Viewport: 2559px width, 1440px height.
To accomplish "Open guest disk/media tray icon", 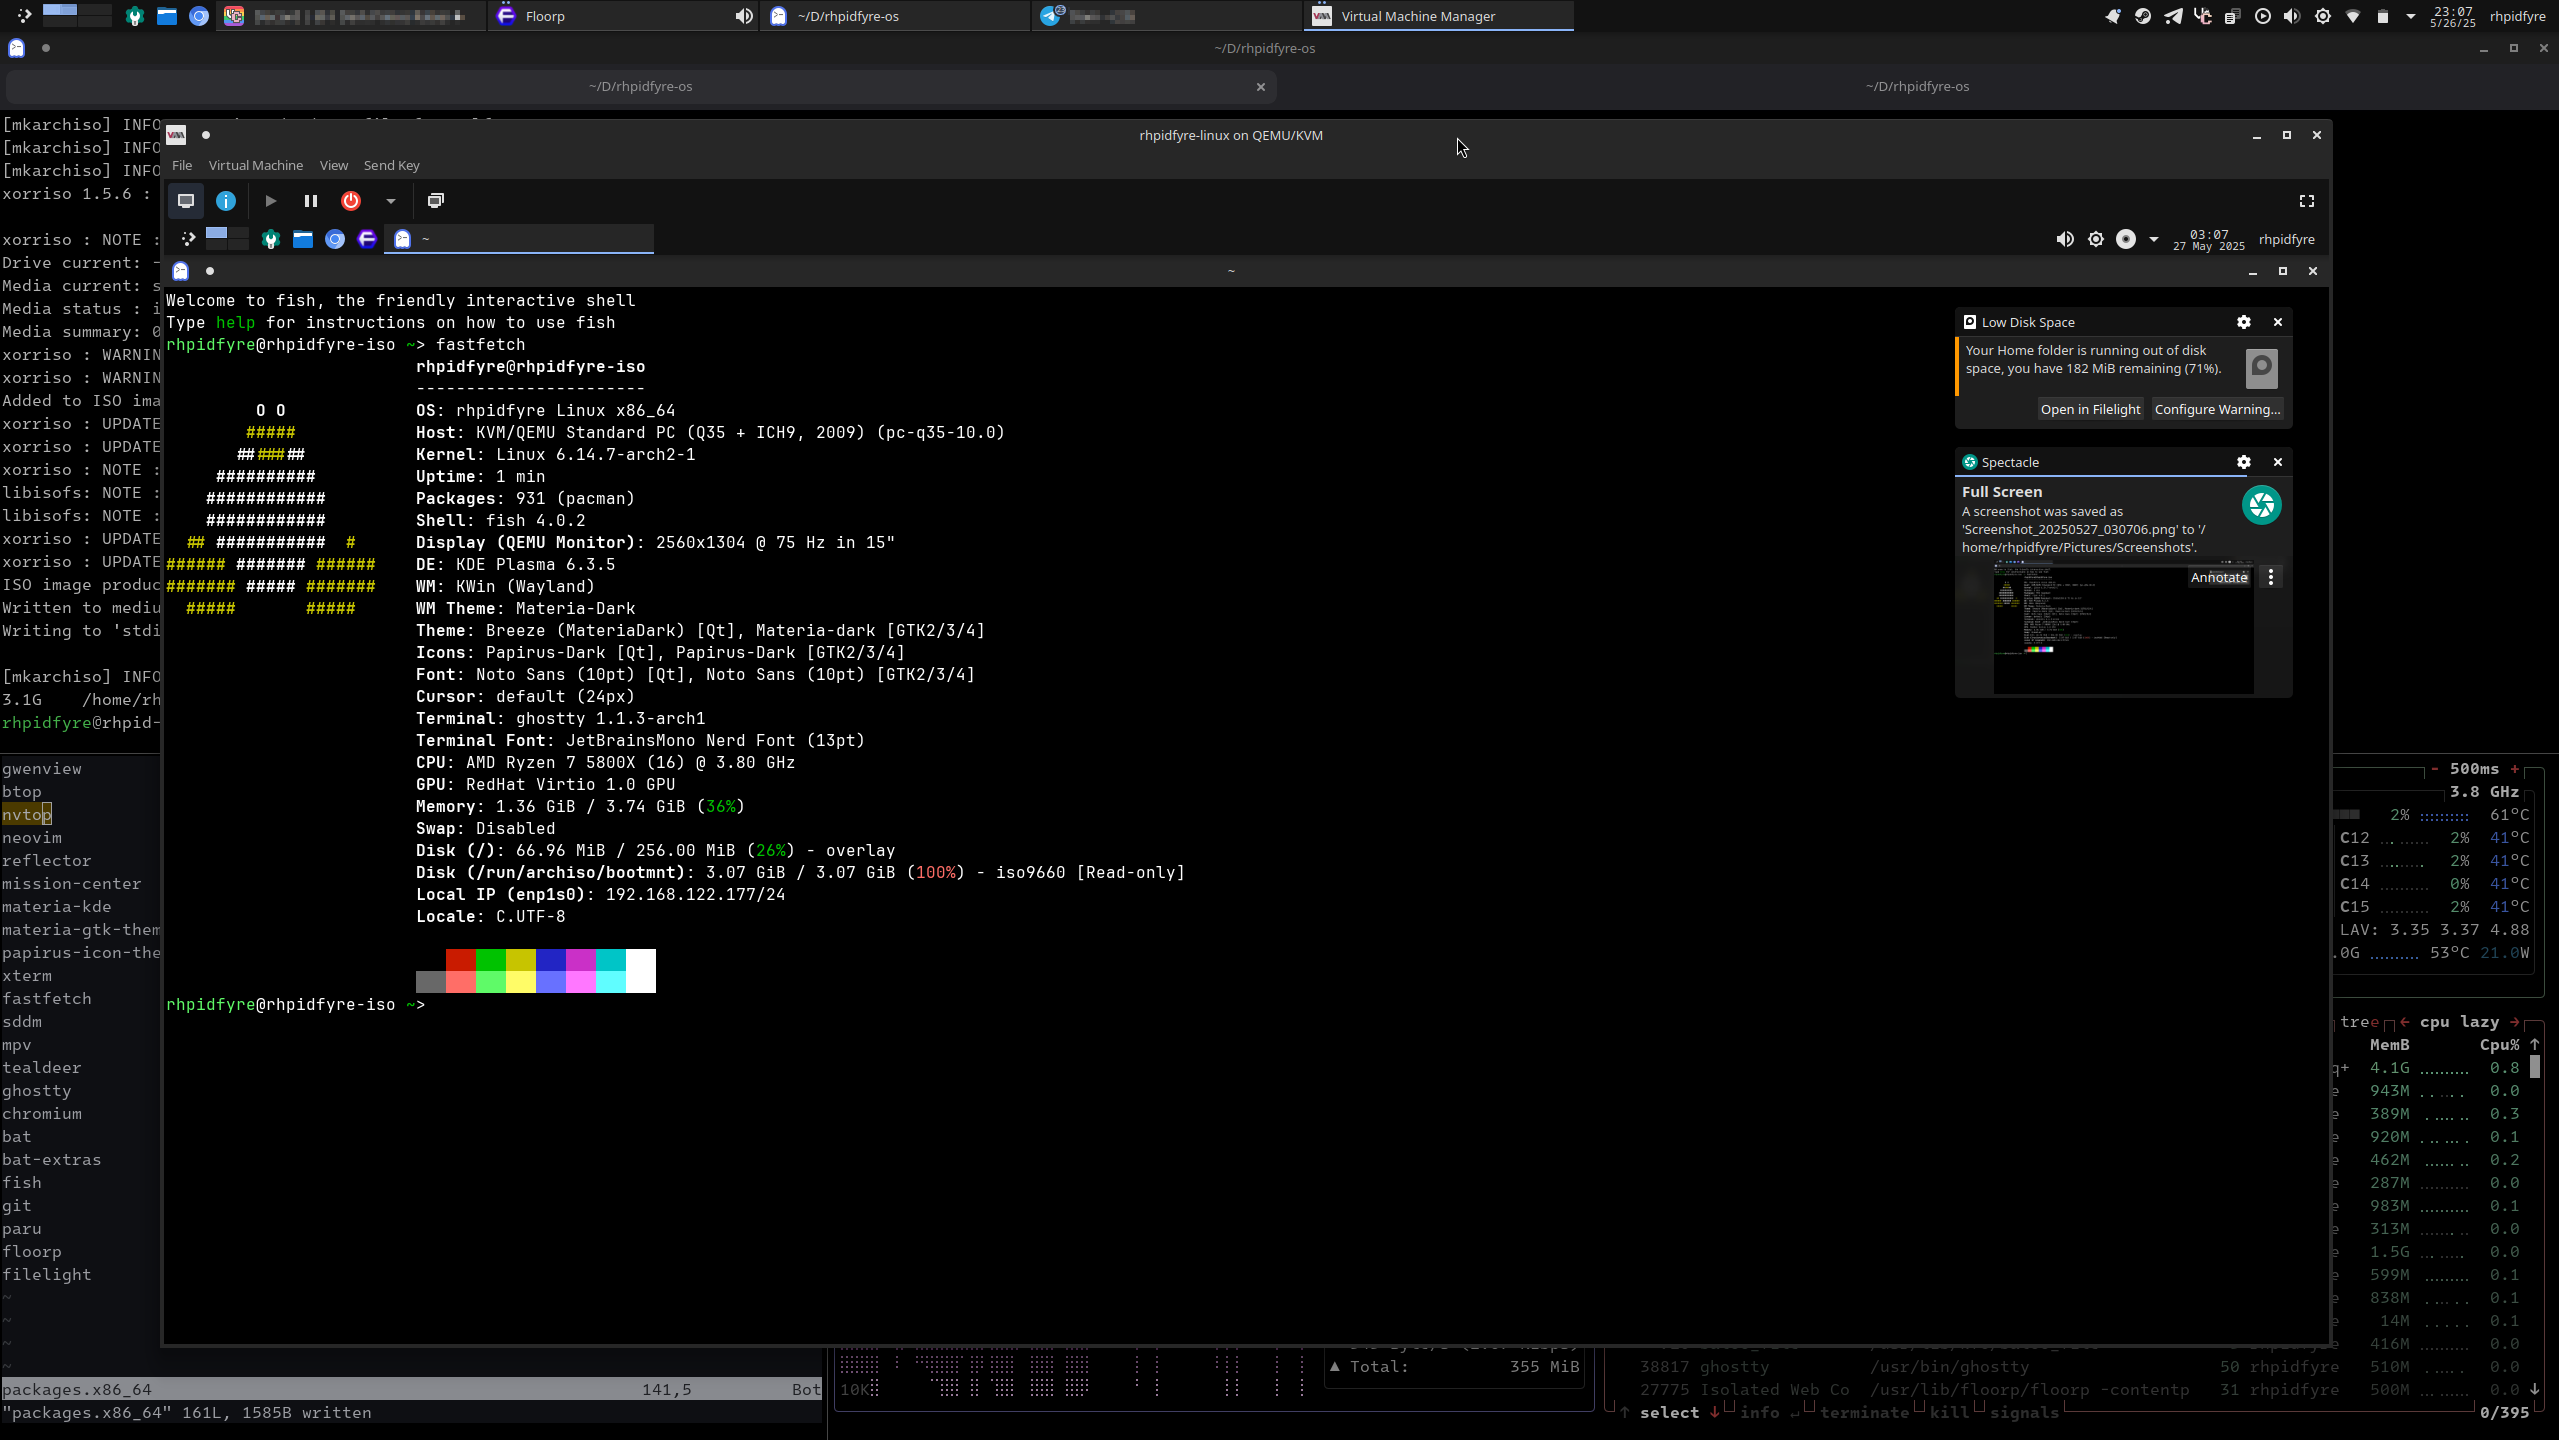I will coord(2126,239).
